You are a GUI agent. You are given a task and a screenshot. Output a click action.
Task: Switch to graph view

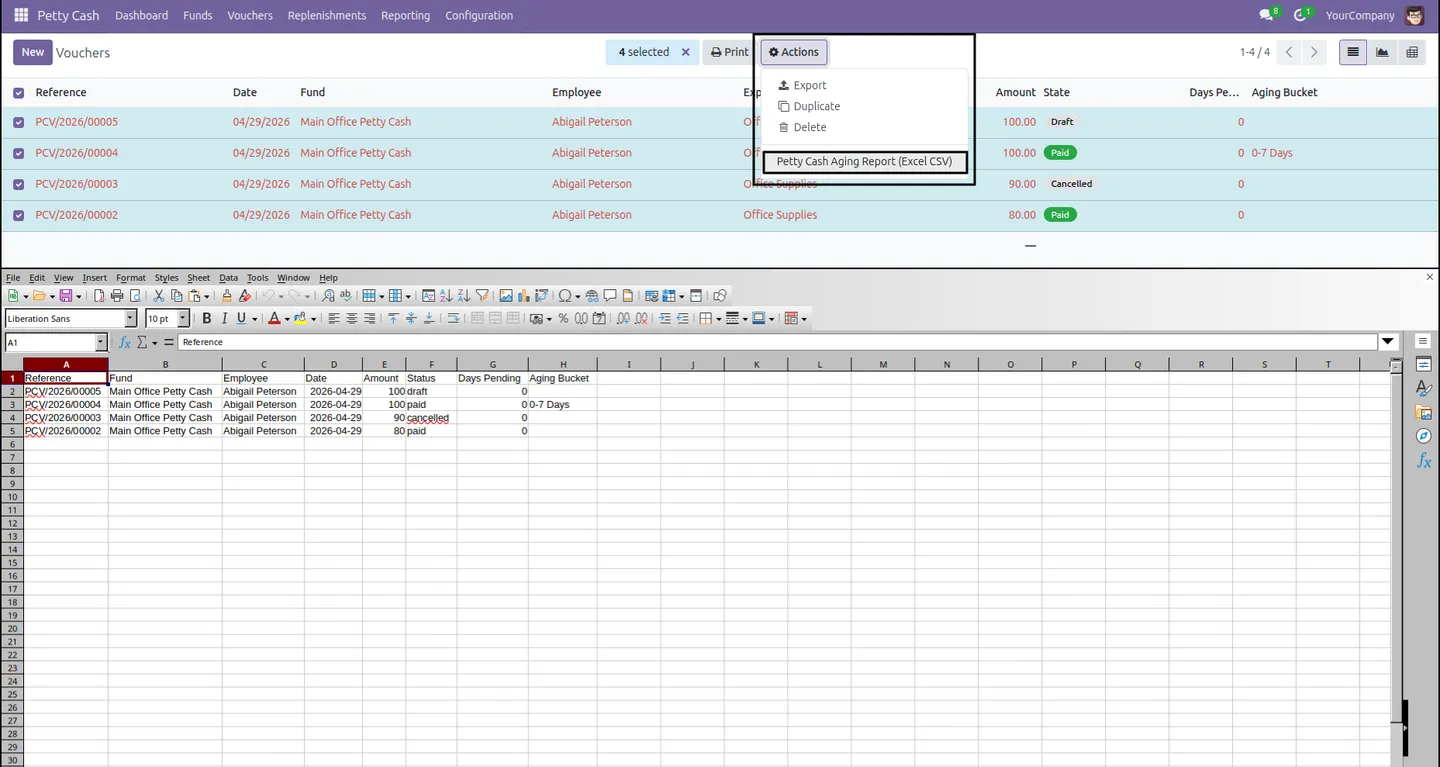coord(1382,52)
